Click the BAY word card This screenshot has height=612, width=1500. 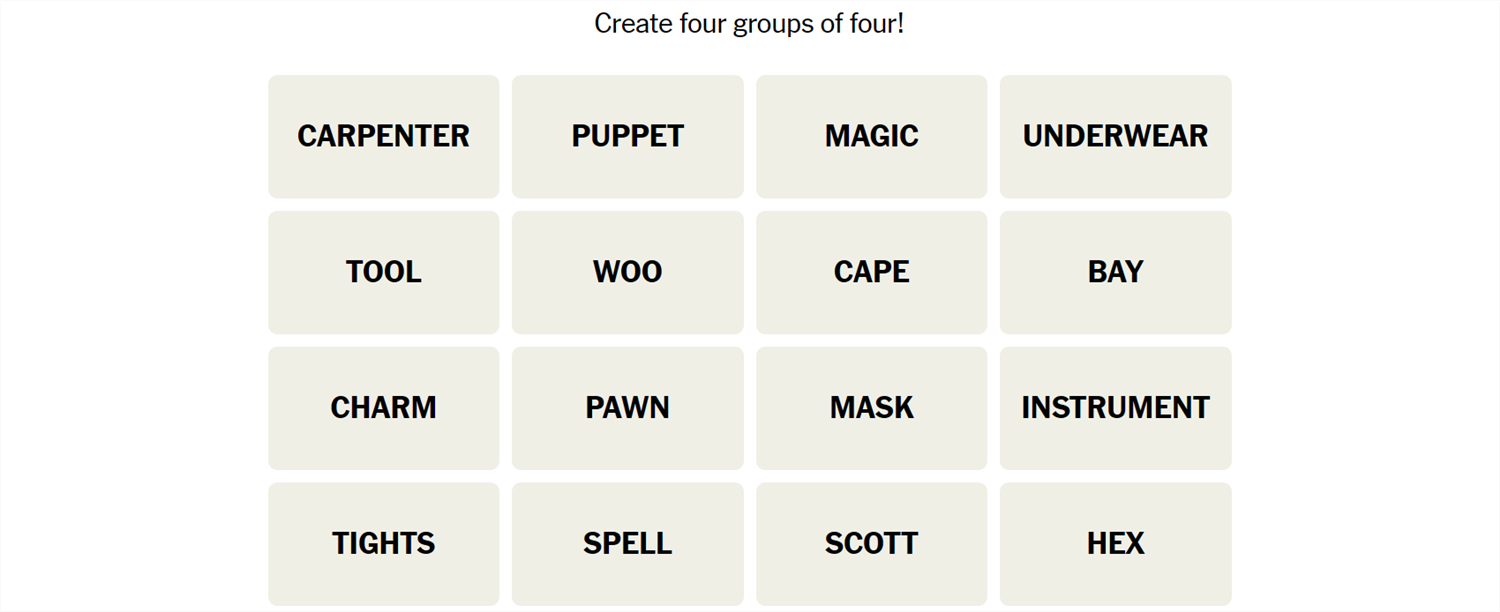(1115, 272)
